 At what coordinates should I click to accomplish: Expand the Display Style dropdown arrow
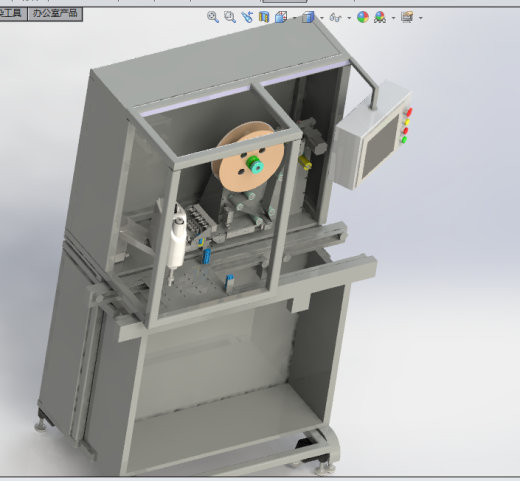coord(322,18)
